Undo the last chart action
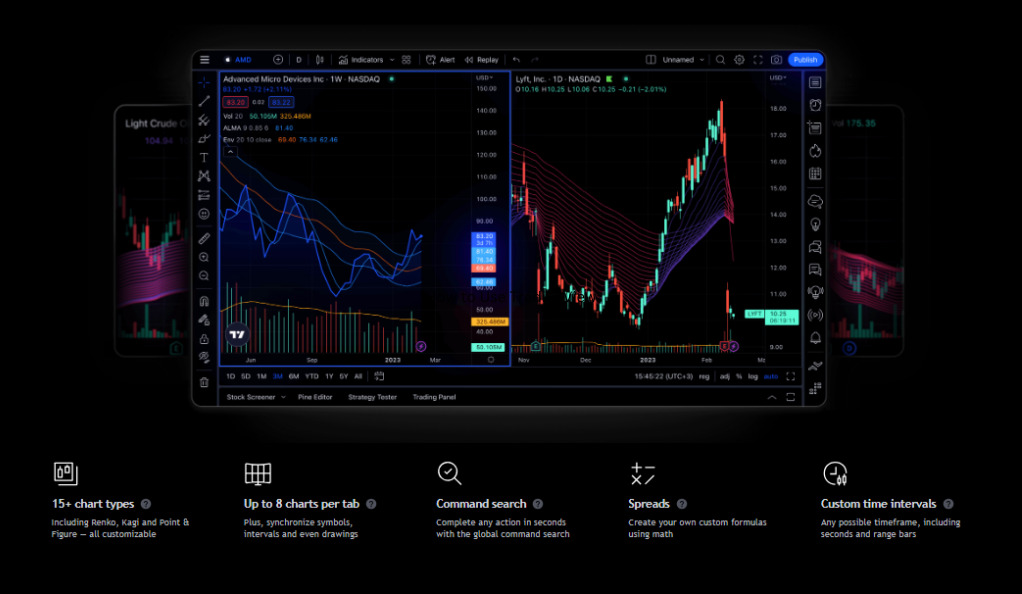 pos(516,60)
